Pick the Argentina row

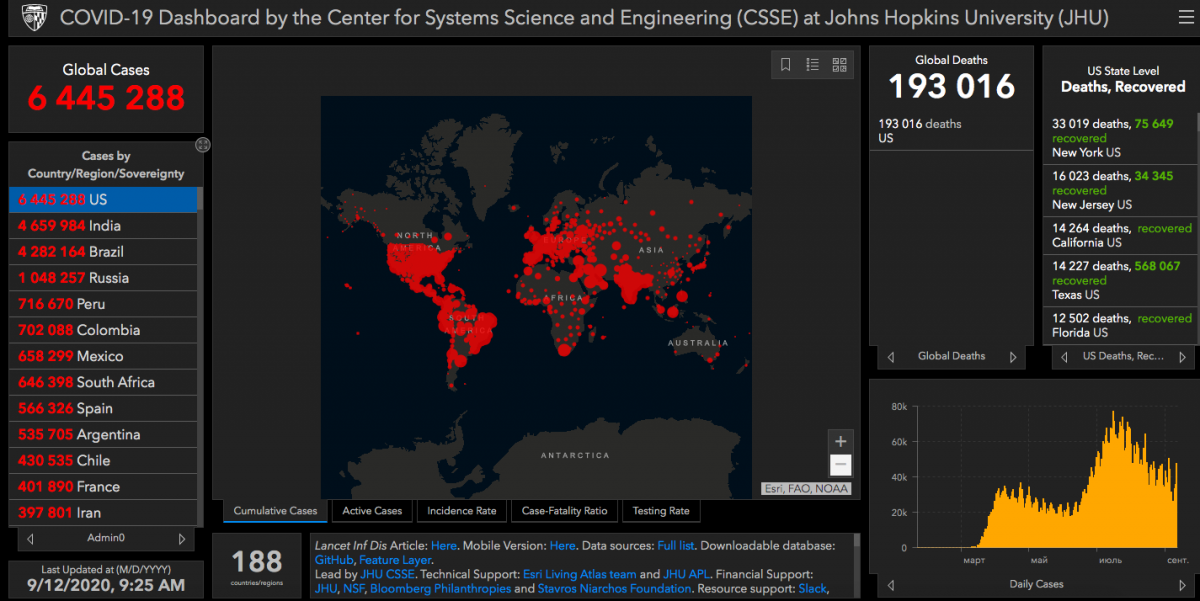coord(104,434)
